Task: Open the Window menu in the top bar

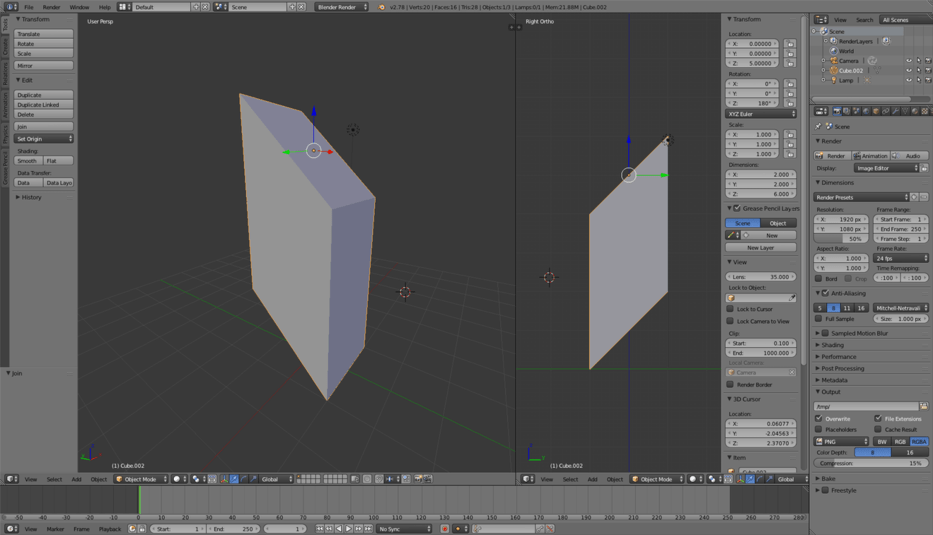Action: click(x=79, y=7)
